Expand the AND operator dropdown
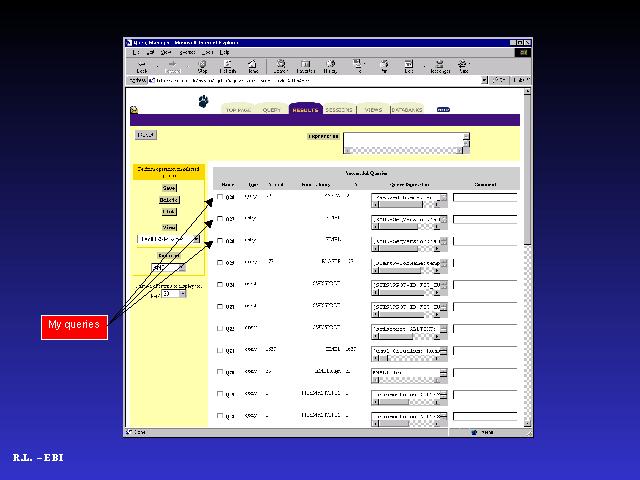 tap(167, 268)
